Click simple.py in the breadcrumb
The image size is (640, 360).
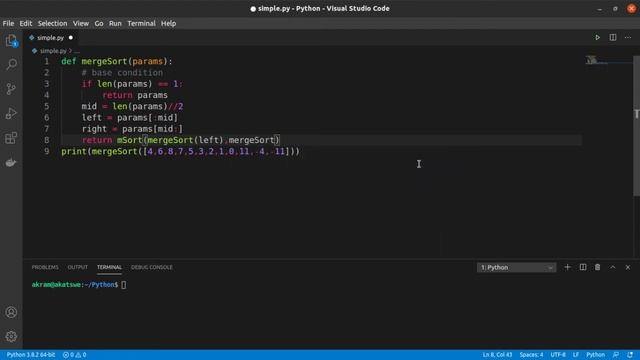(x=53, y=51)
